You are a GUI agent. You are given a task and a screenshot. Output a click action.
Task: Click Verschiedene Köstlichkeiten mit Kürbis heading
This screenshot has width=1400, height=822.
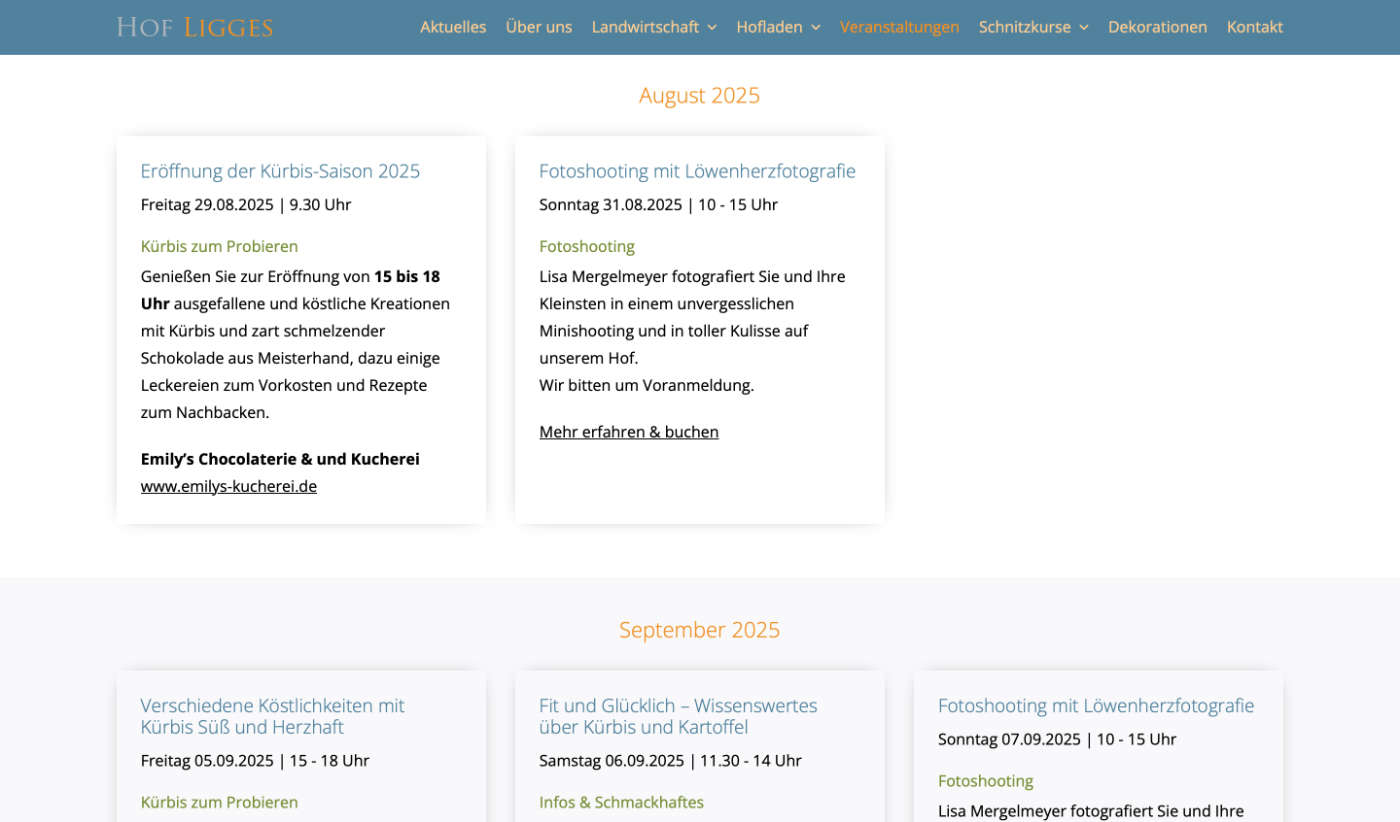click(272, 716)
